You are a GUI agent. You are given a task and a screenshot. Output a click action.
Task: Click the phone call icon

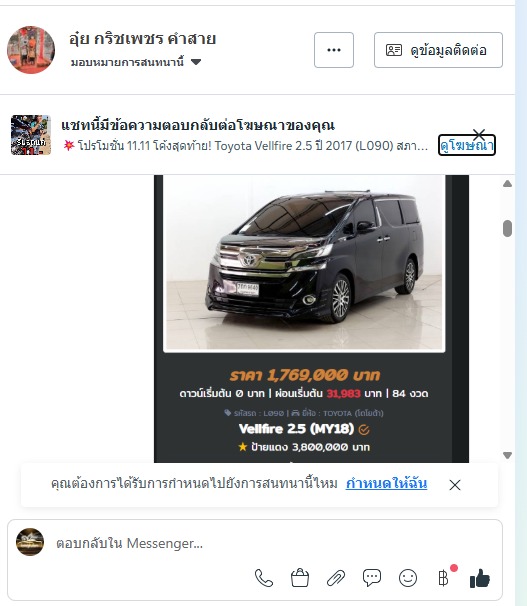click(264, 579)
